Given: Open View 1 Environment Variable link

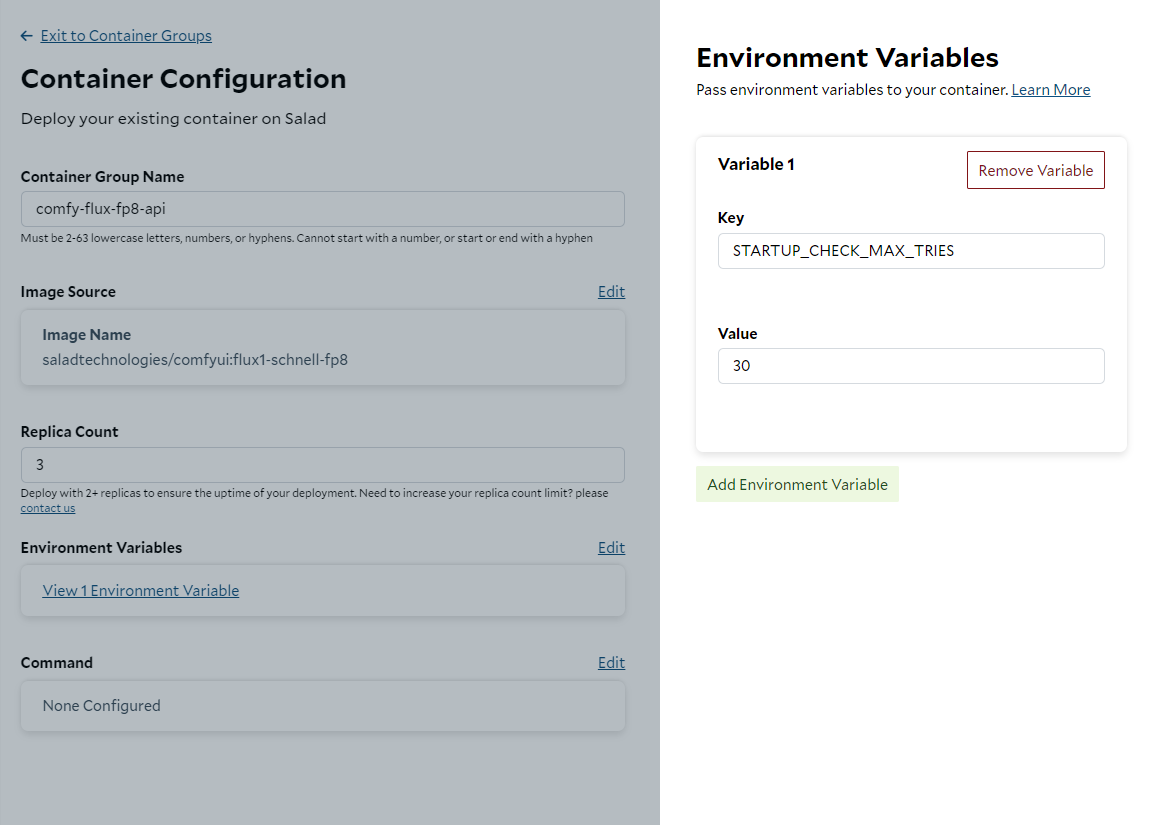Looking at the screenshot, I should pos(140,590).
